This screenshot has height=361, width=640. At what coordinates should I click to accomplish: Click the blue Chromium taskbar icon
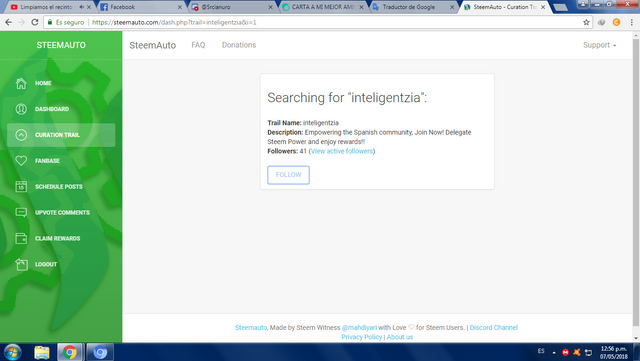100,352
